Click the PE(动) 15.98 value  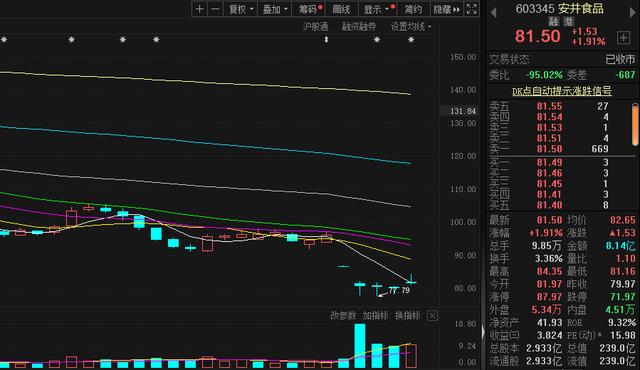click(622, 335)
